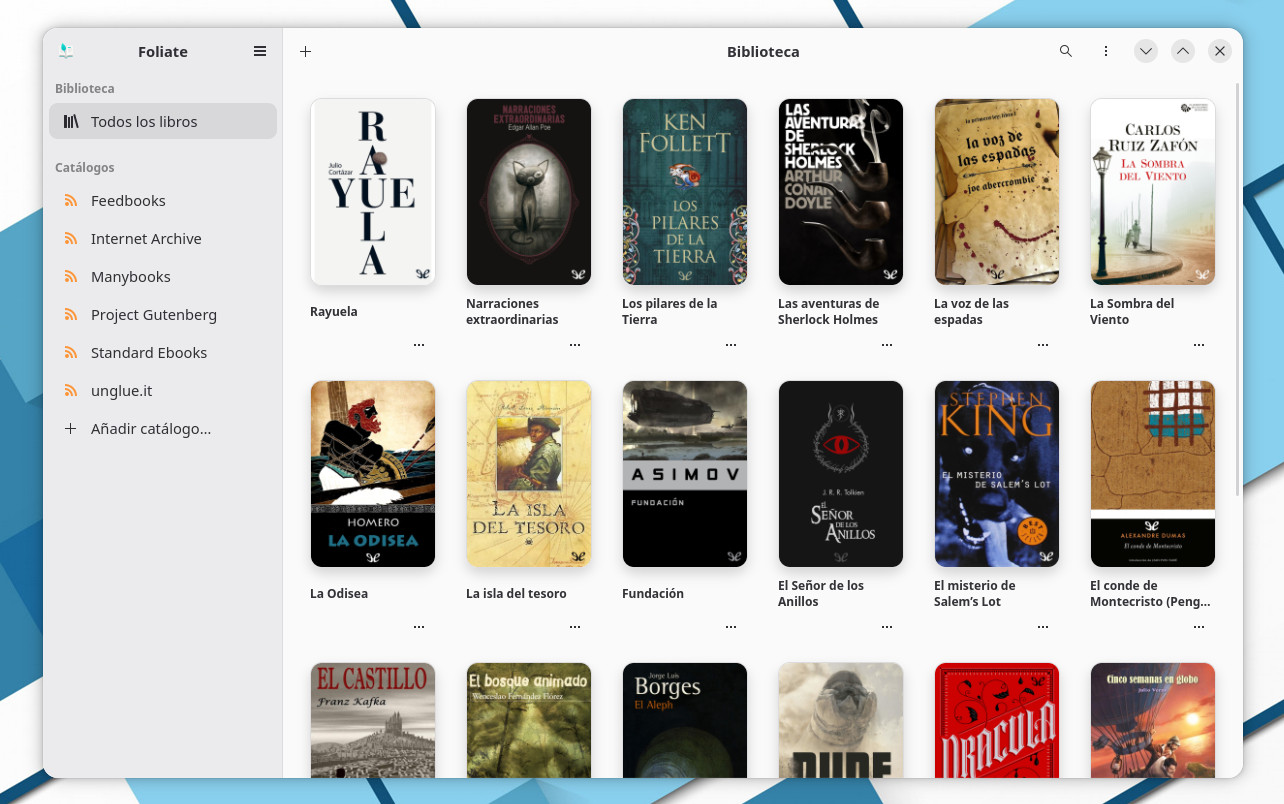Click plus icon beside Añadir catálogo
The image size is (1284, 804).
point(71,428)
